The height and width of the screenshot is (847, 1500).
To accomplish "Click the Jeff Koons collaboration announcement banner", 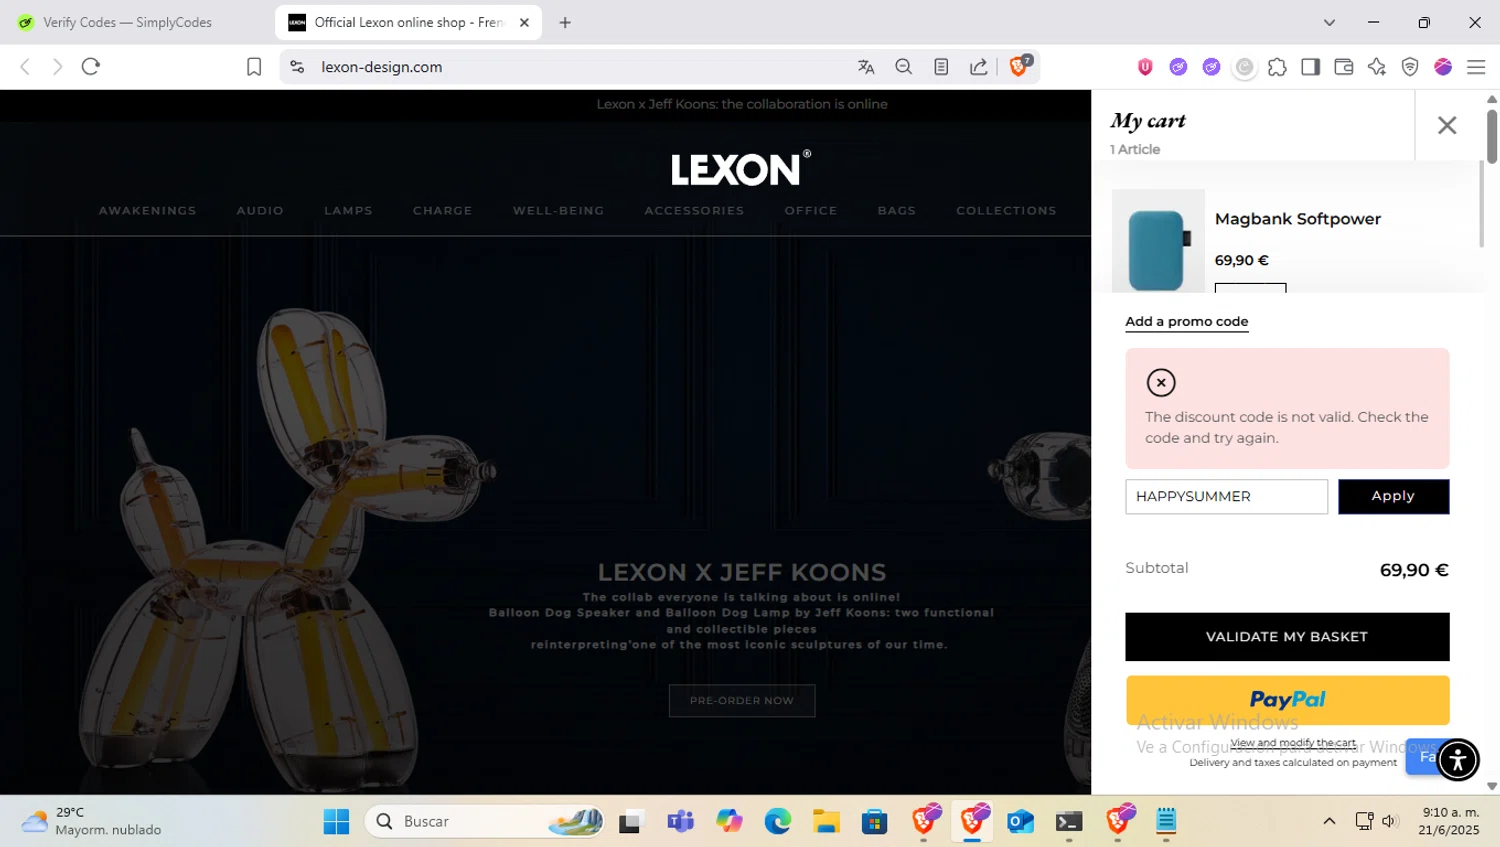I will [x=741, y=104].
